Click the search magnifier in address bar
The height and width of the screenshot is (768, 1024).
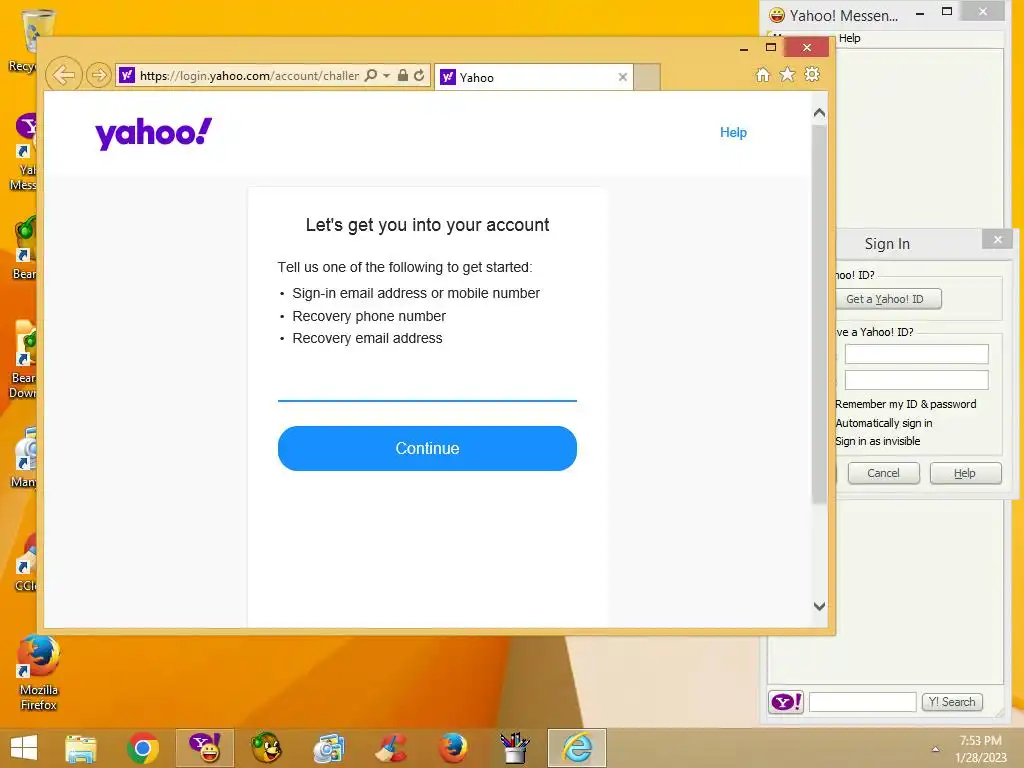click(370, 75)
